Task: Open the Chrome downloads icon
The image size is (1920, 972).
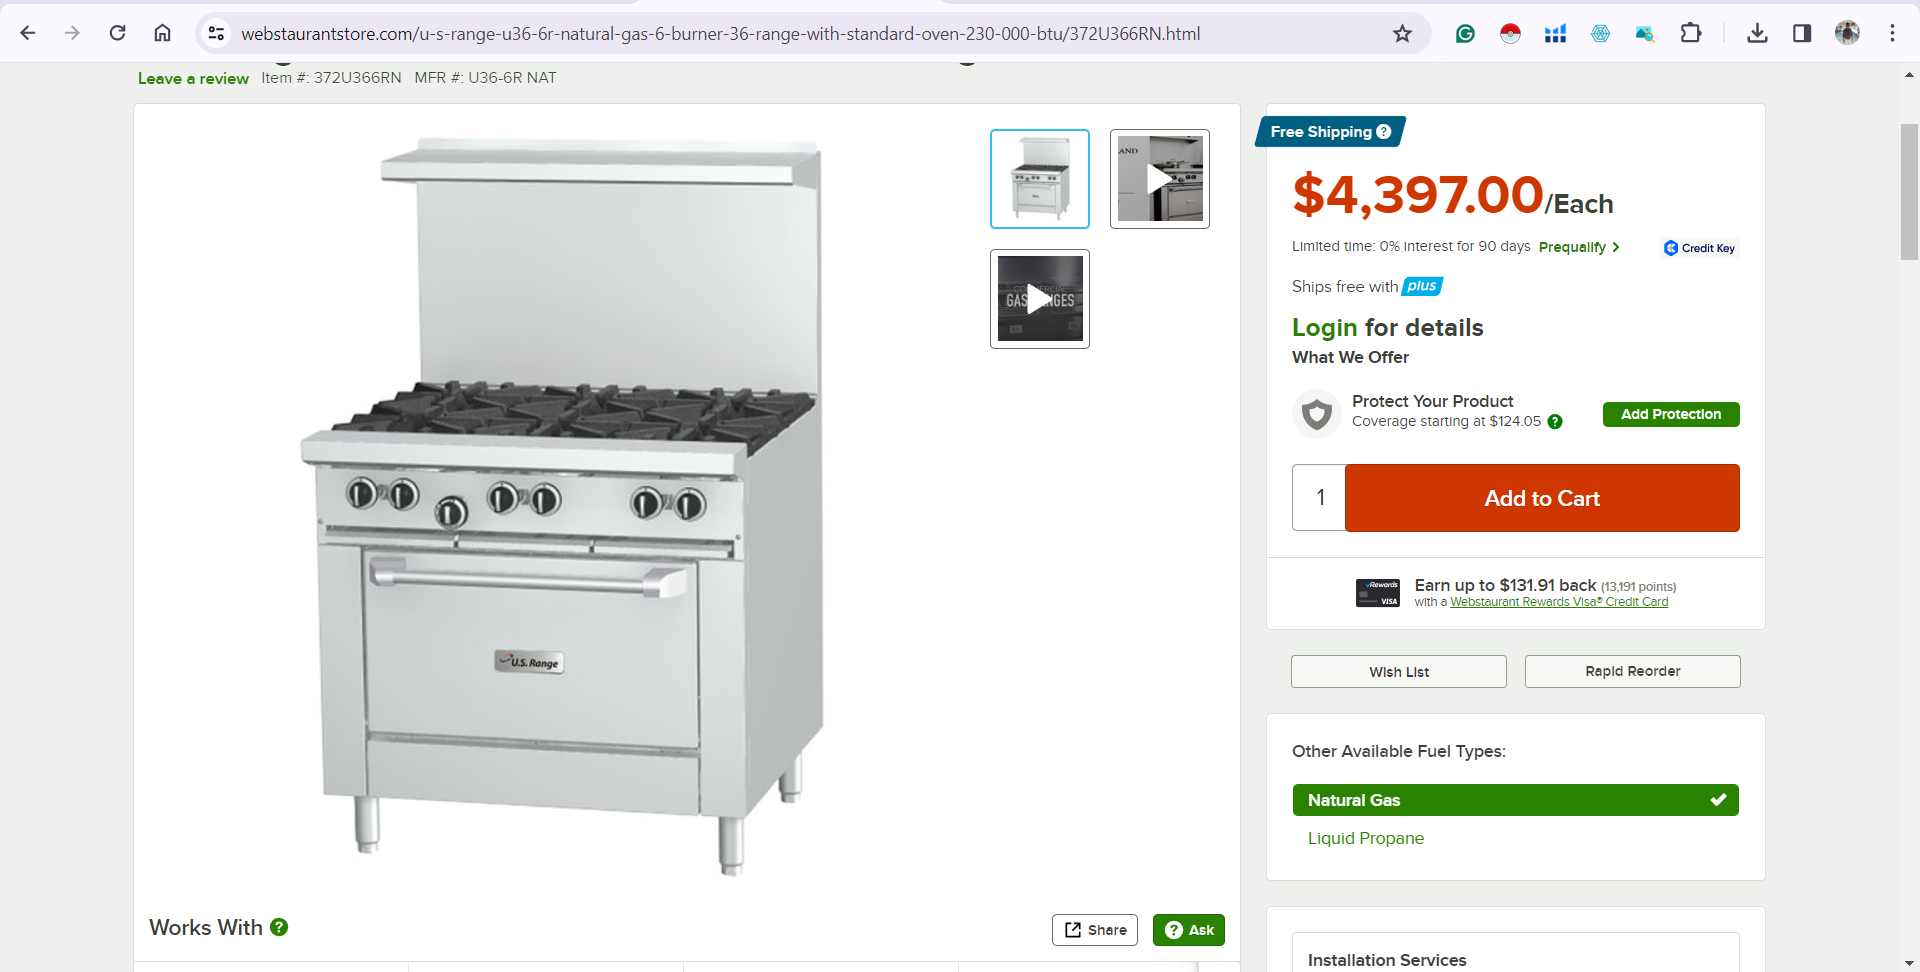Action: 1756,33
